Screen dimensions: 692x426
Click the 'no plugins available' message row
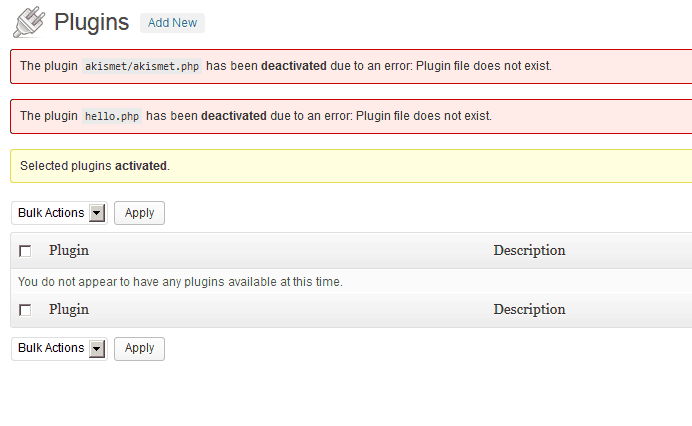[180, 282]
